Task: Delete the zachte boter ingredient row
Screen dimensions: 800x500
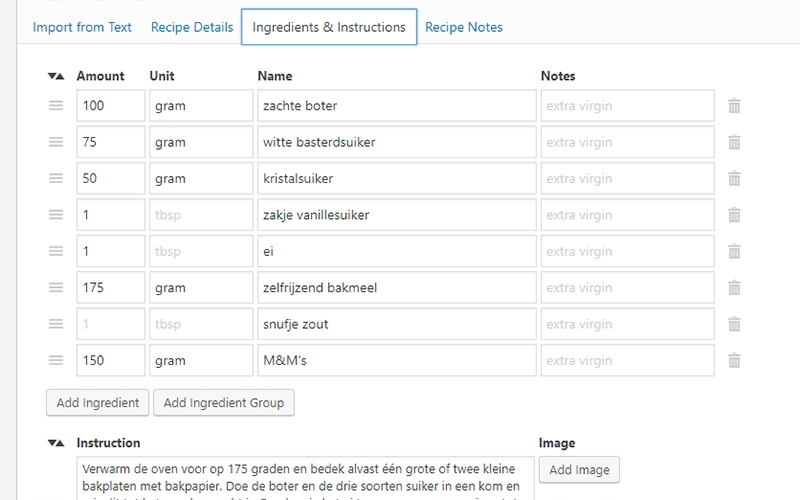Action: pyautogui.click(x=734, y=106)
